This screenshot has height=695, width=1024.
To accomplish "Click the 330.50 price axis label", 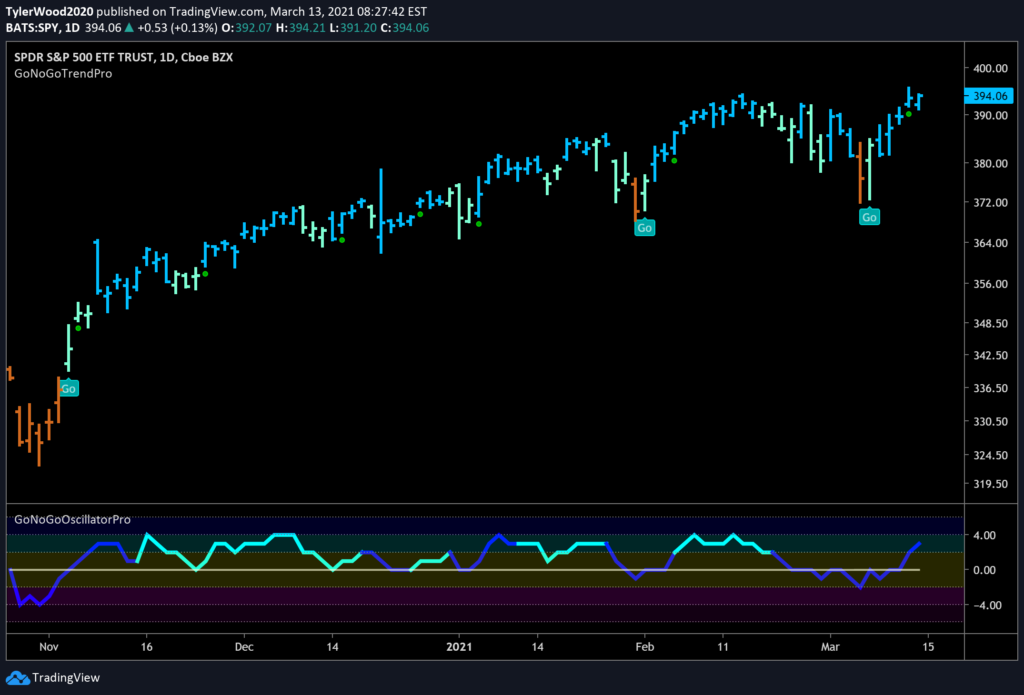I will (x=989, y=421).
